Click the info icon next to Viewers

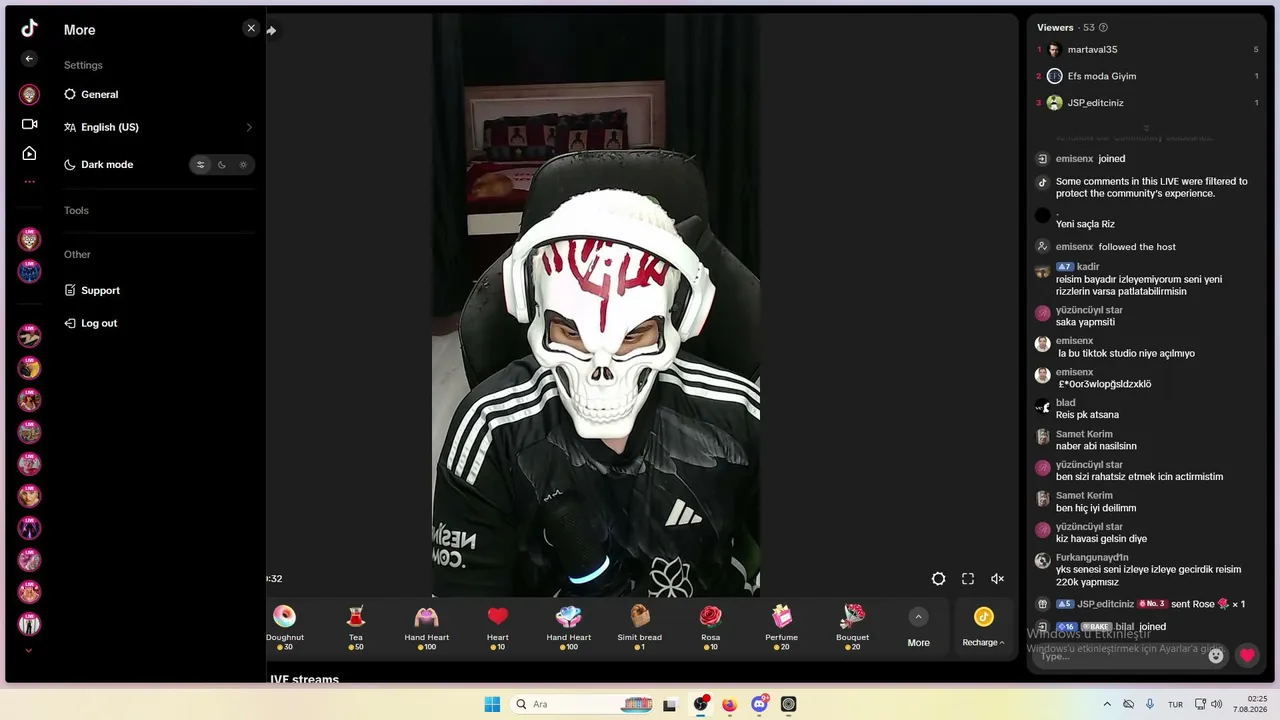[1103, 28]
